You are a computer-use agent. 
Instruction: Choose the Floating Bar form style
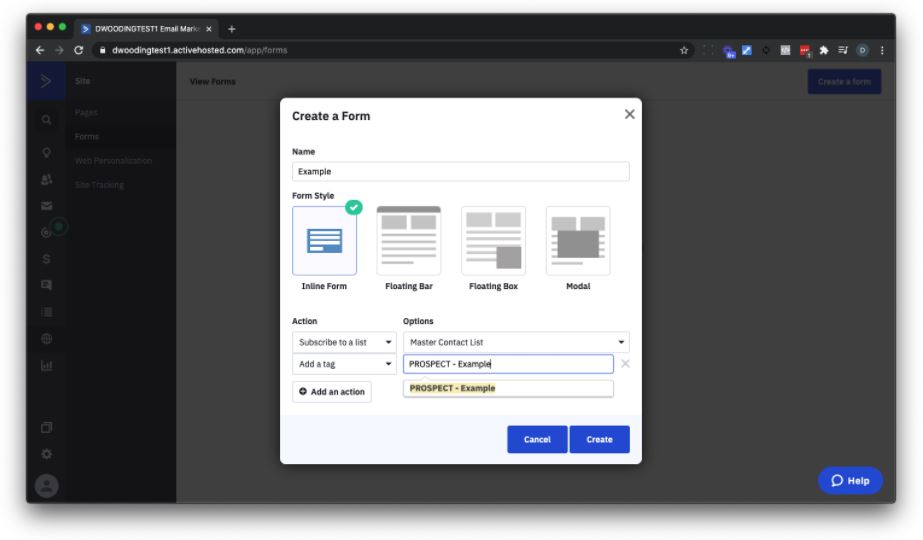click(x=408, y=241)
